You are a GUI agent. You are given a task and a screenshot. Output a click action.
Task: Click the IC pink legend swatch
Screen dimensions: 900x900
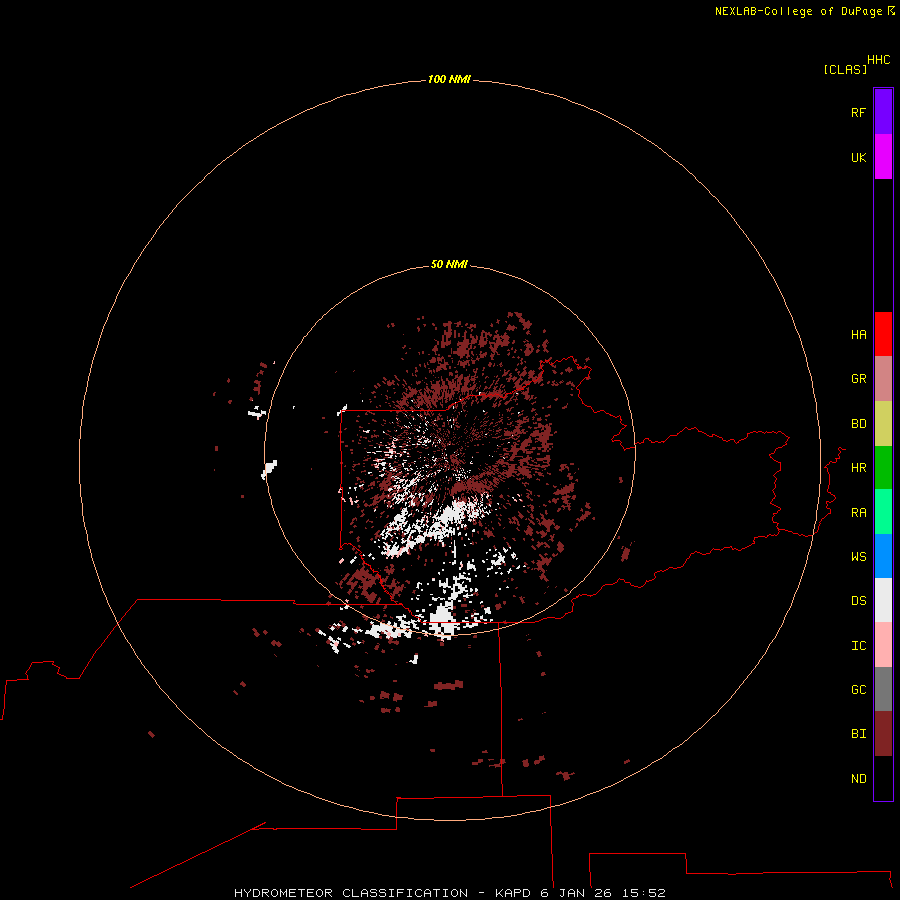click(x=883, y=645)
